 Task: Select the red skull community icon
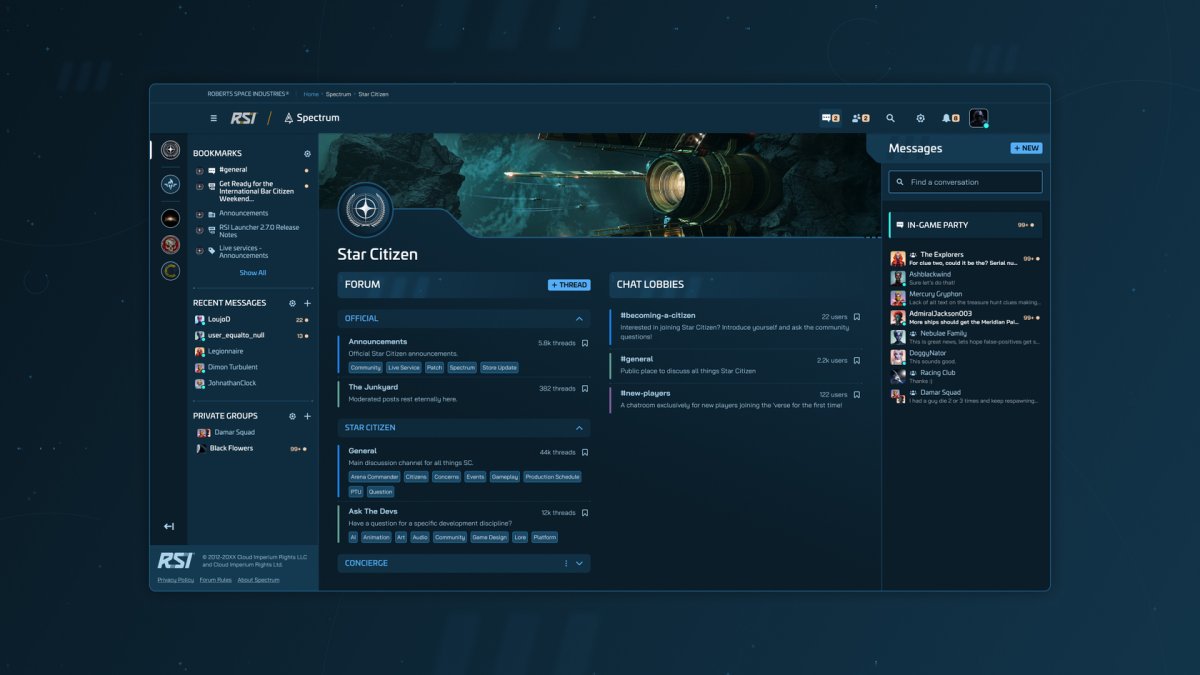click(171, 245)
